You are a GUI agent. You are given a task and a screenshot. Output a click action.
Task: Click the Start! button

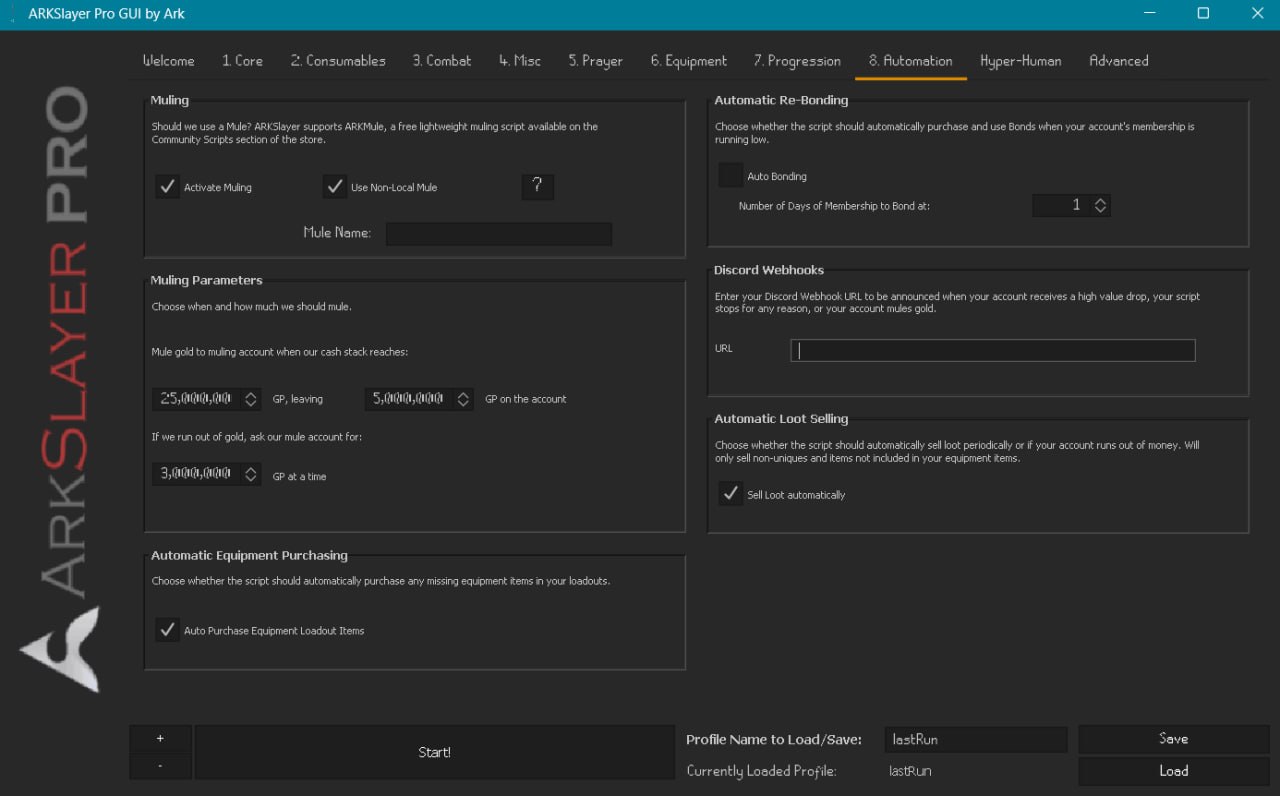coord(435,752)
